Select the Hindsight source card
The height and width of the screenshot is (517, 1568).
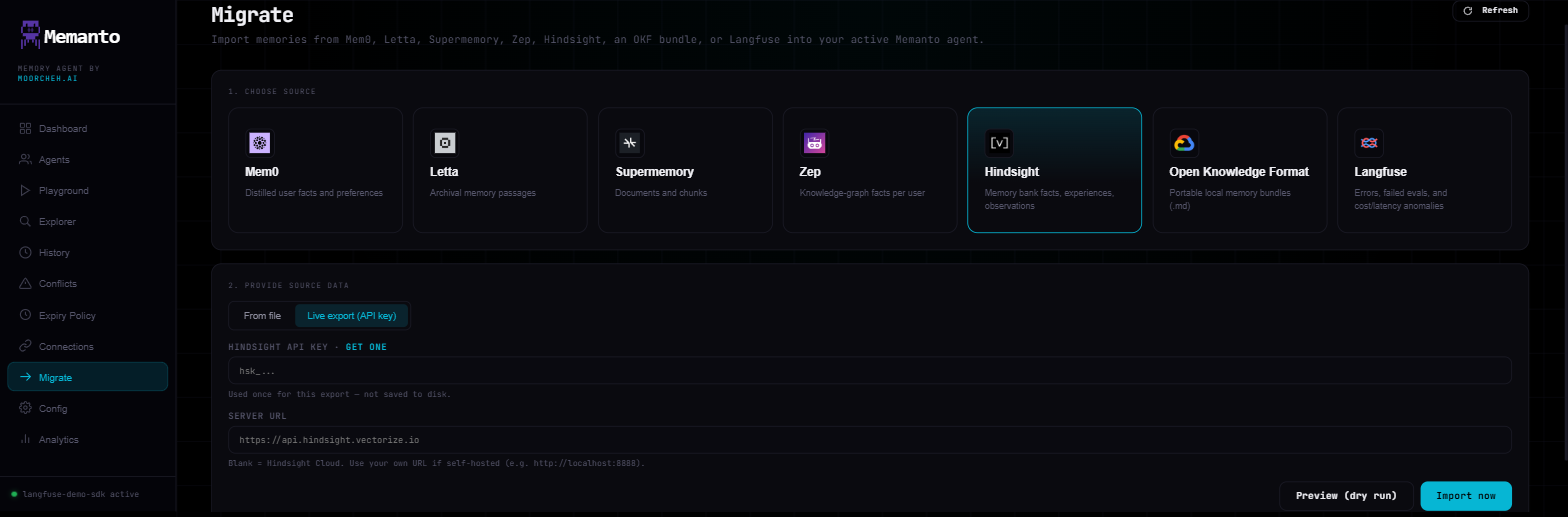pyautogui.click(x=1055, y=170)
